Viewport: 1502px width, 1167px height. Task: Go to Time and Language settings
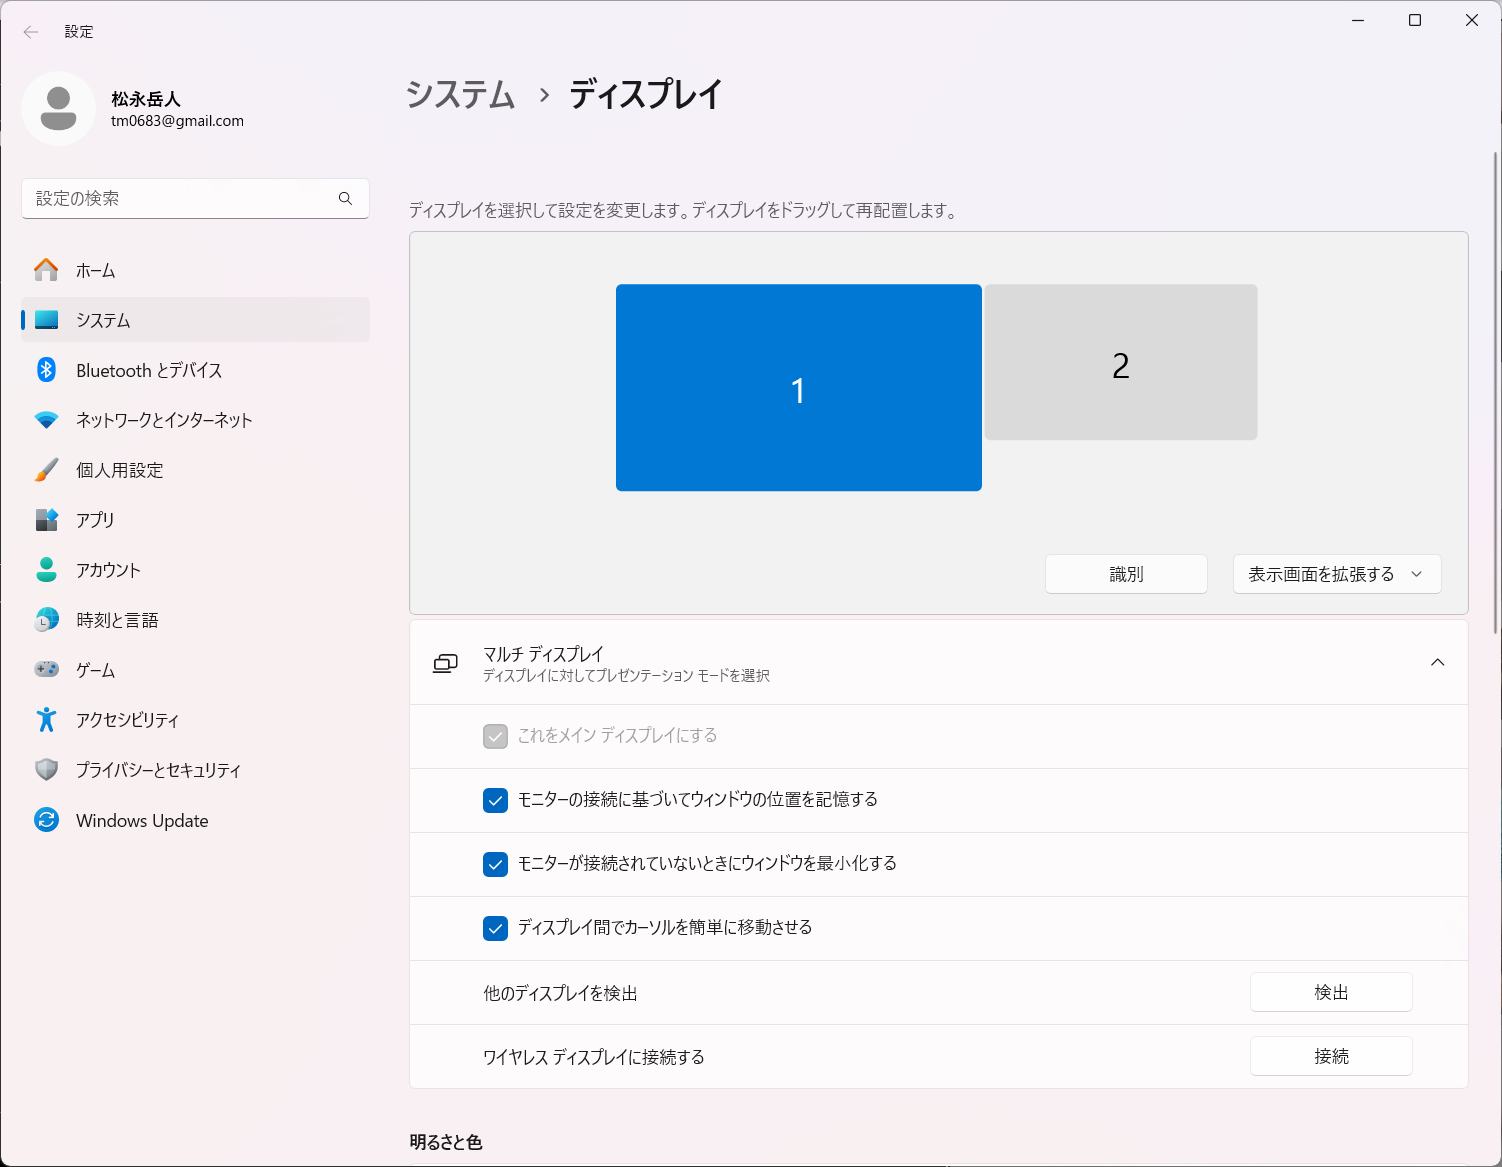click(117, 620)
